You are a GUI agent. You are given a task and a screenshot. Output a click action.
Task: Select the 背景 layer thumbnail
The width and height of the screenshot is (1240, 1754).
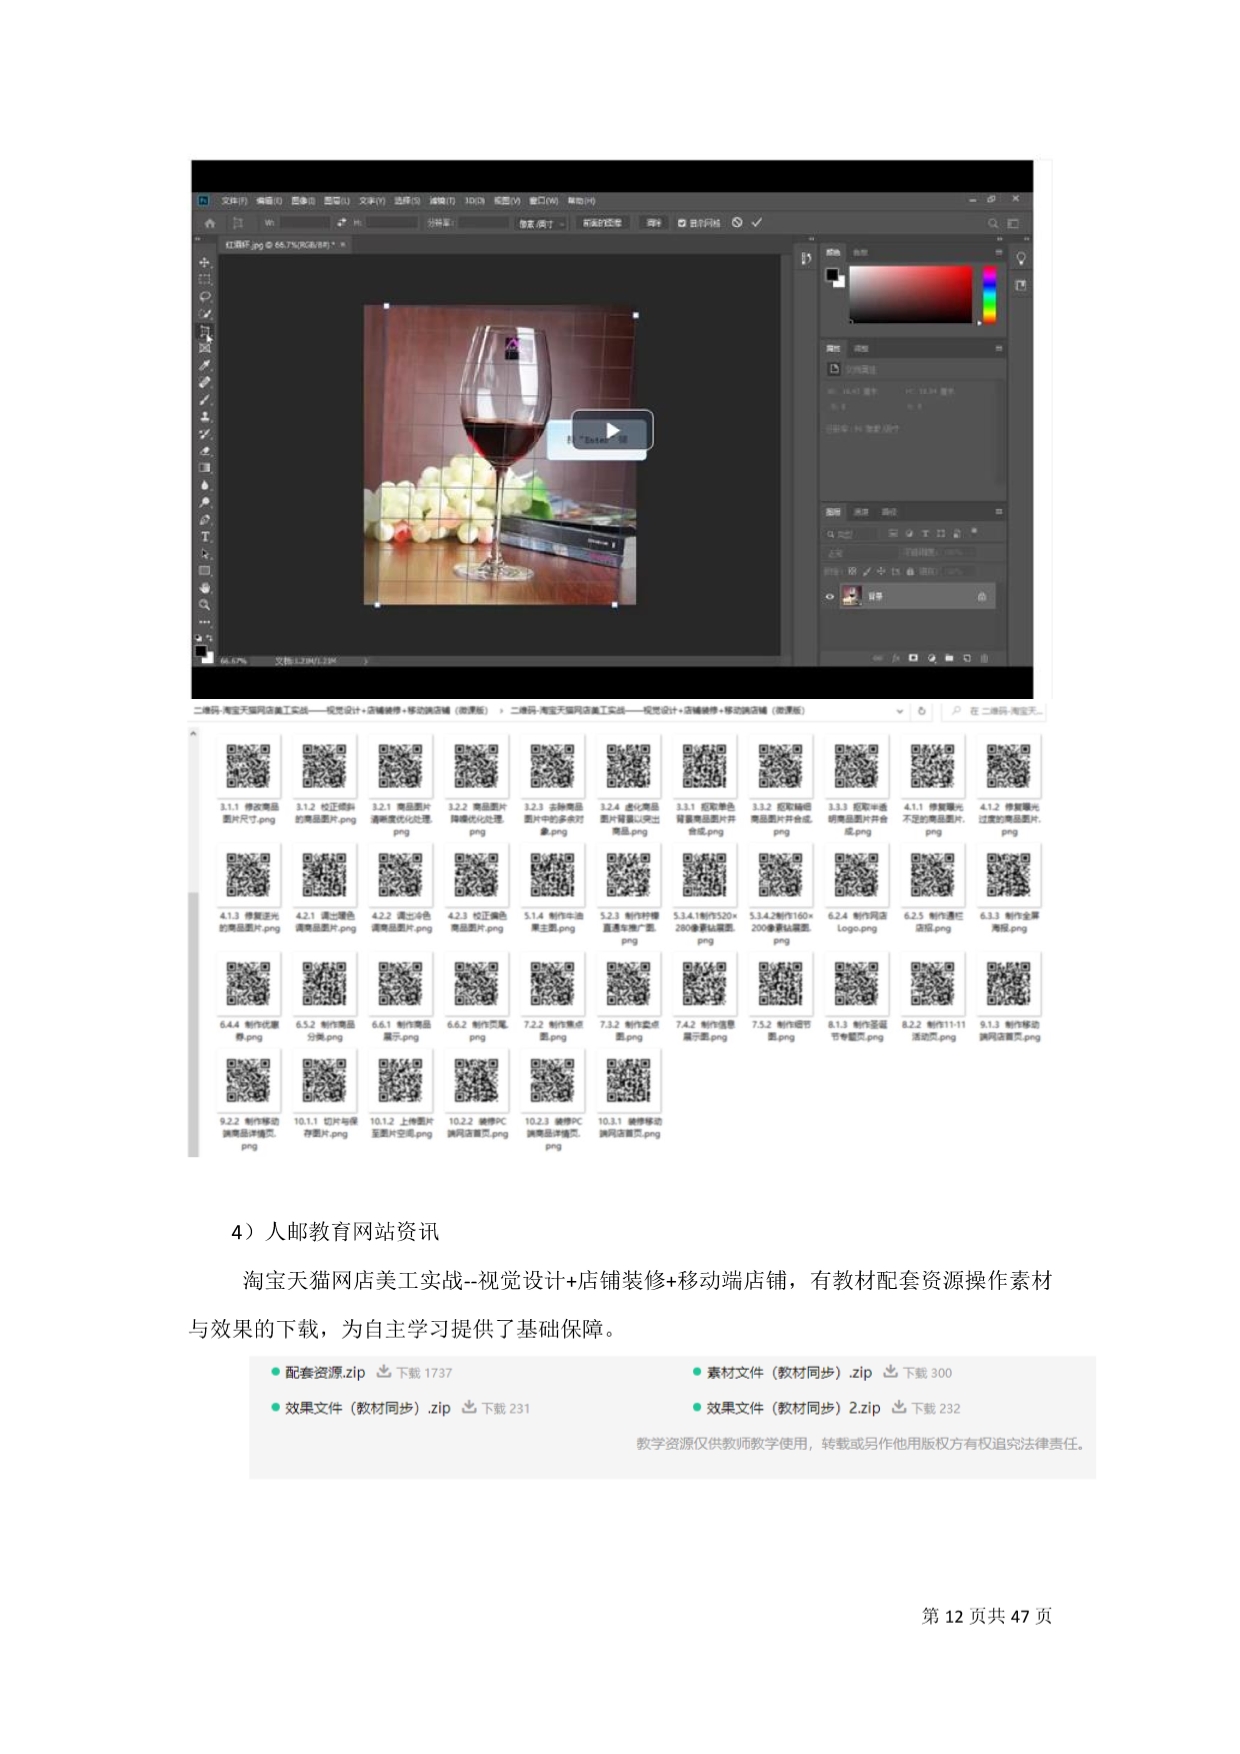click(851, 597)
